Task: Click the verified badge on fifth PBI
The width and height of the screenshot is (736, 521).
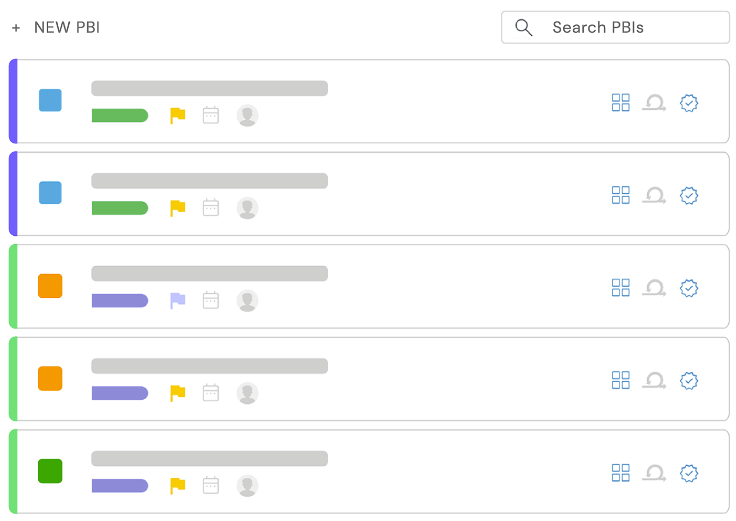Action: coord(689,473)
